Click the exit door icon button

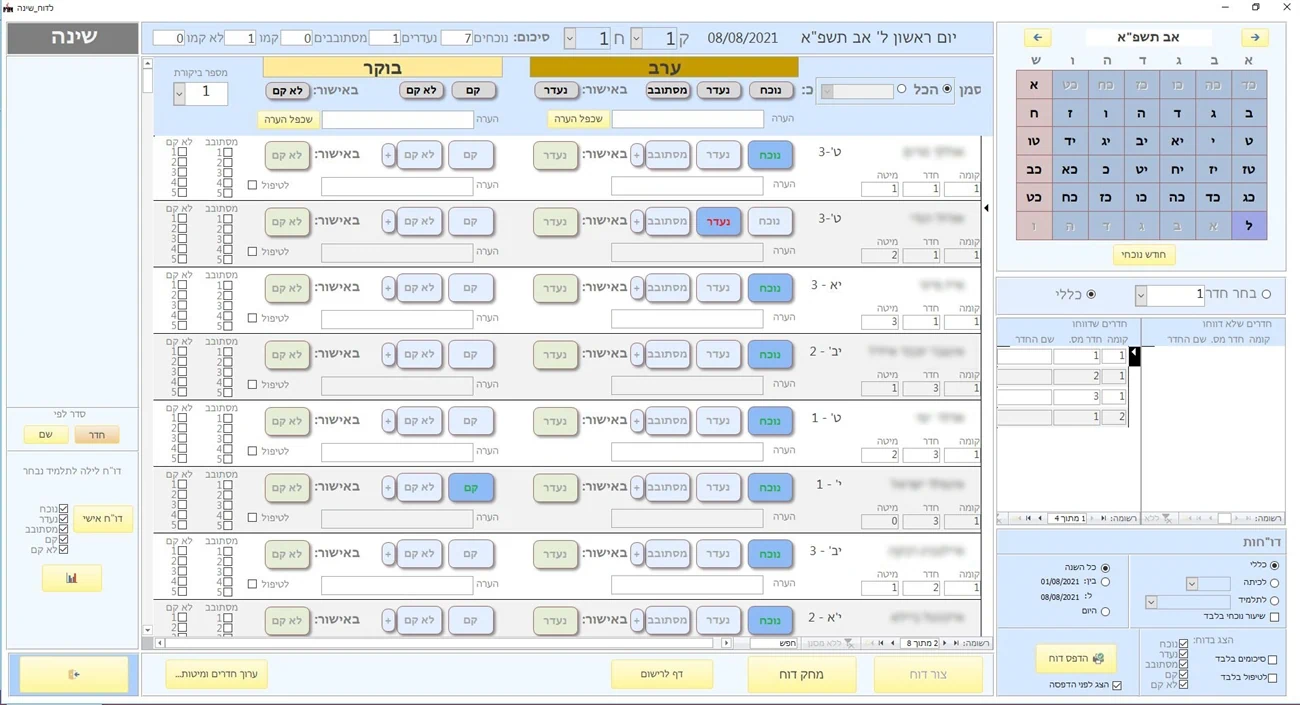click(74, 674)
